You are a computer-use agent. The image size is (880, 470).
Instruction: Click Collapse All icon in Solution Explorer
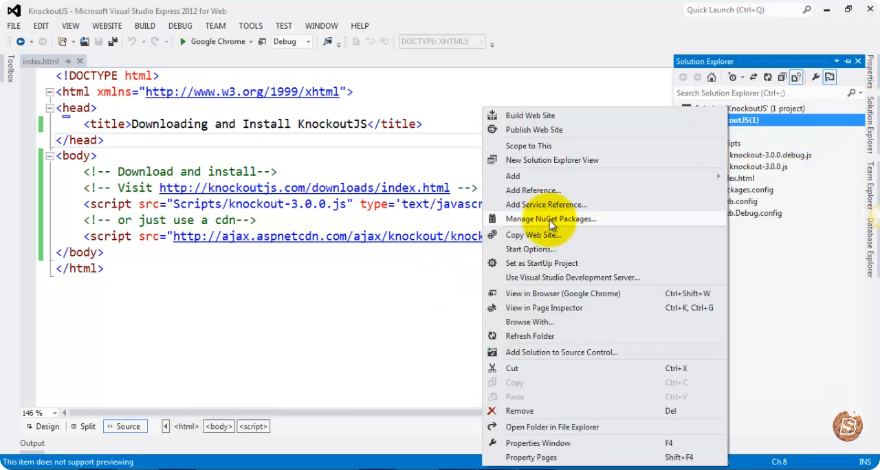click(x=781, y=77)
